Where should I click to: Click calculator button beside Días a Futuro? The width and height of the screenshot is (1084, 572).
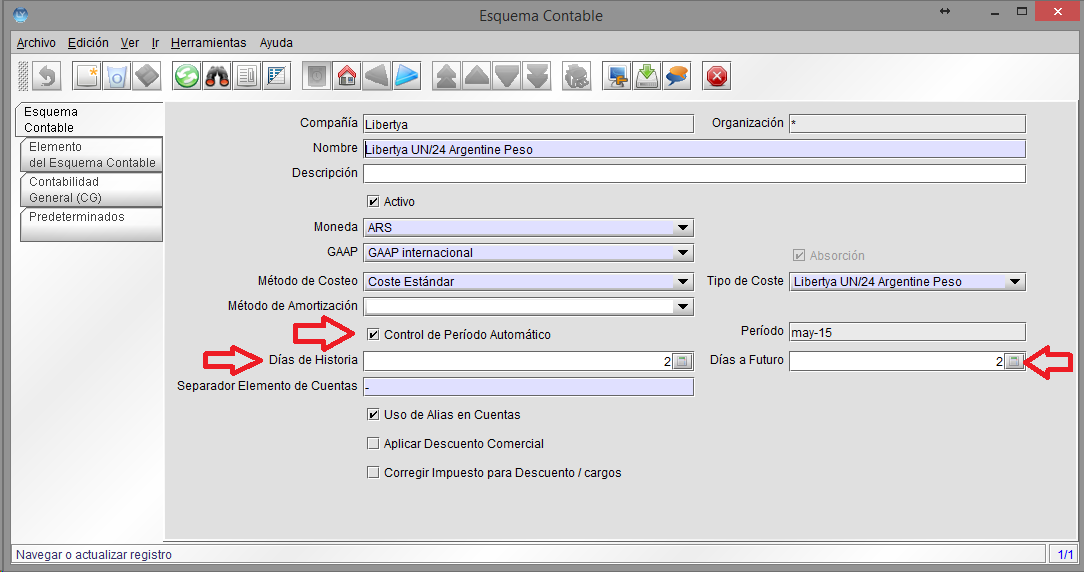(x=1014, y=362)
